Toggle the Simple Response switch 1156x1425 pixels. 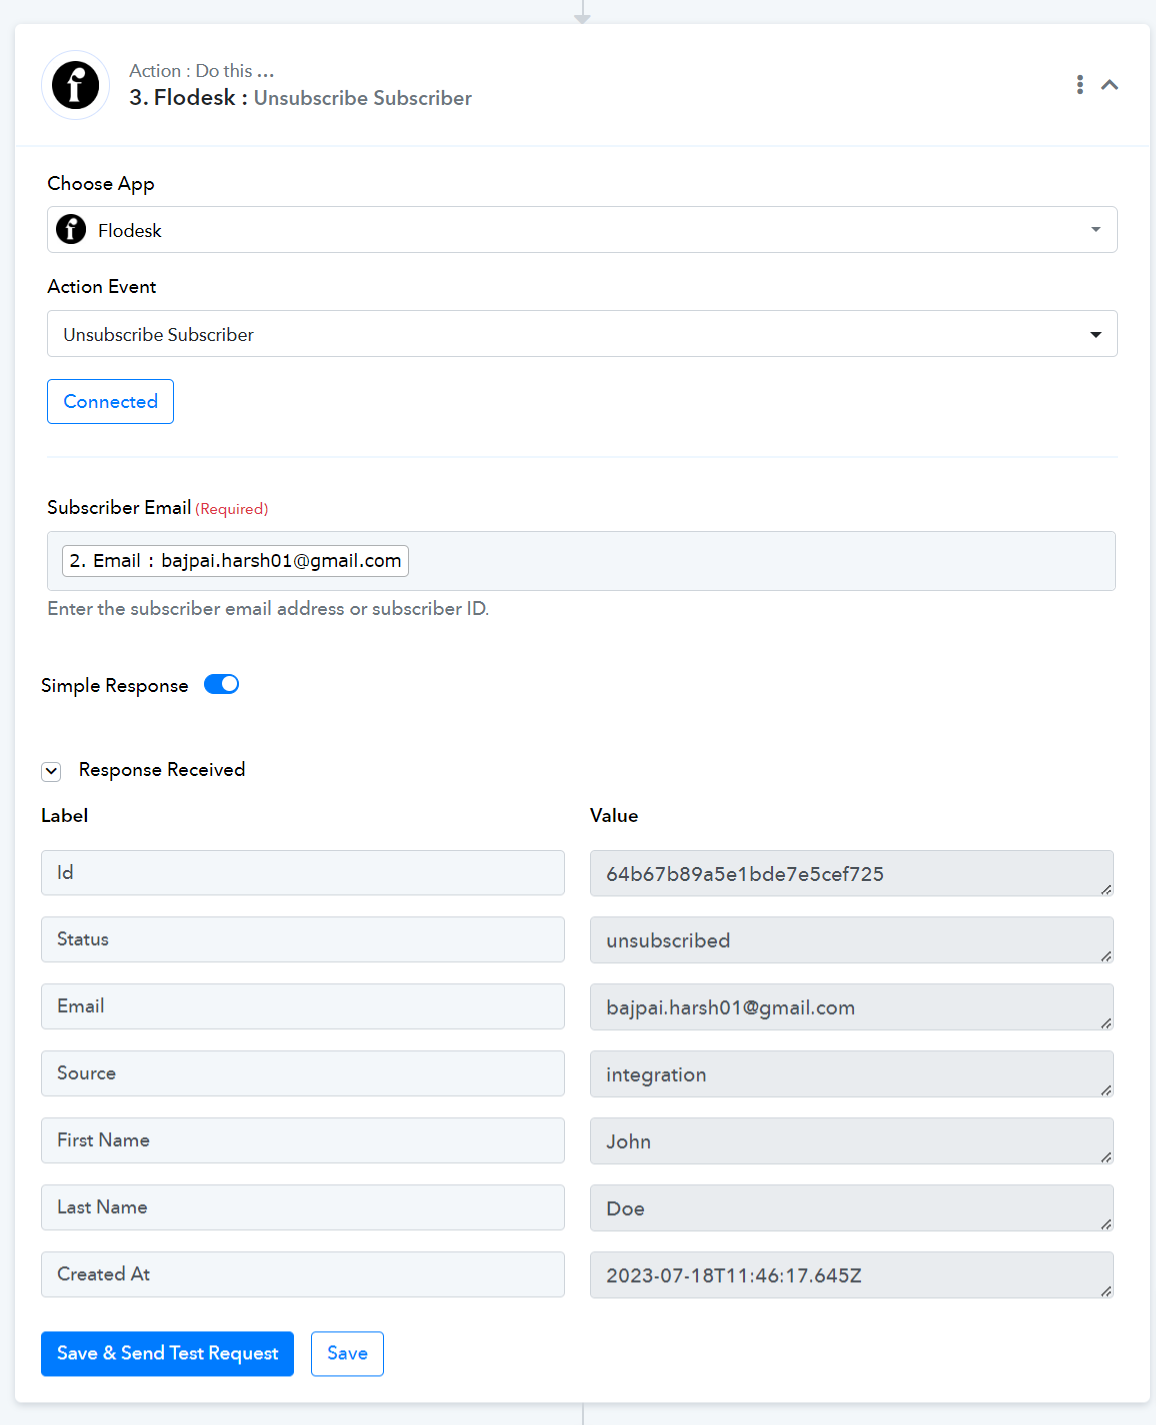222,684
